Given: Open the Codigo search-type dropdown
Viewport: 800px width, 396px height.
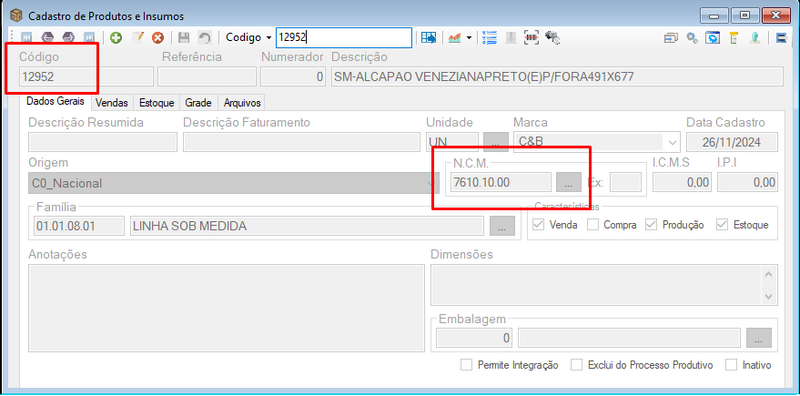Looking at the screenshot, I should [269, 38].
